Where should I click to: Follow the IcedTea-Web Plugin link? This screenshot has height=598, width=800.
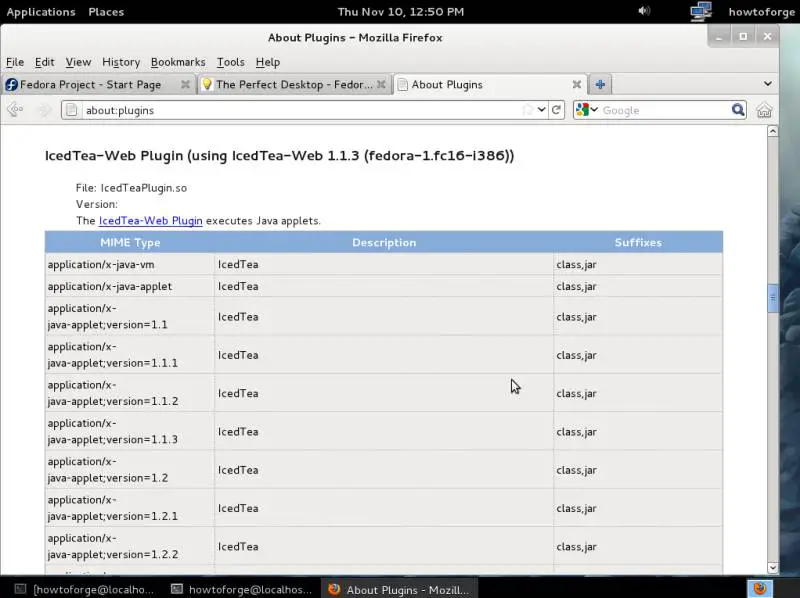(x=151, y=221)
